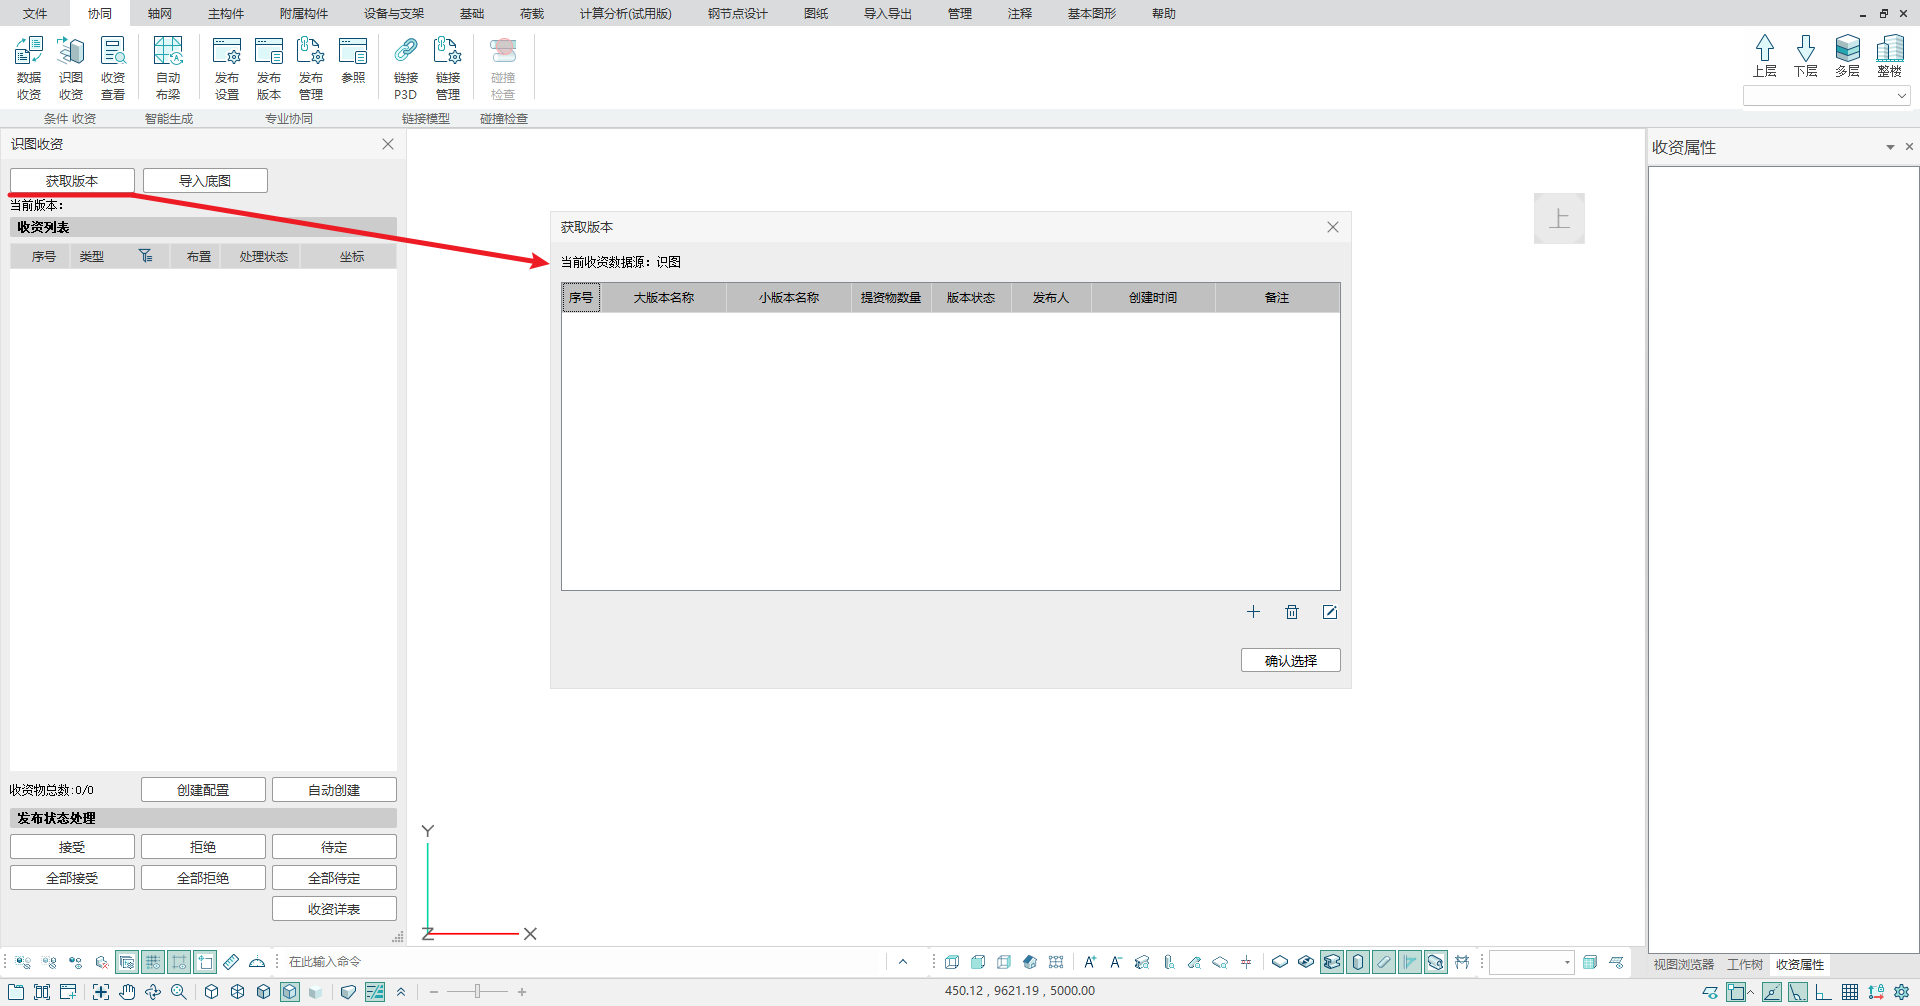Open the settings gear in status bar
Screen dimensions: 1920x1006
(1902, 992)
